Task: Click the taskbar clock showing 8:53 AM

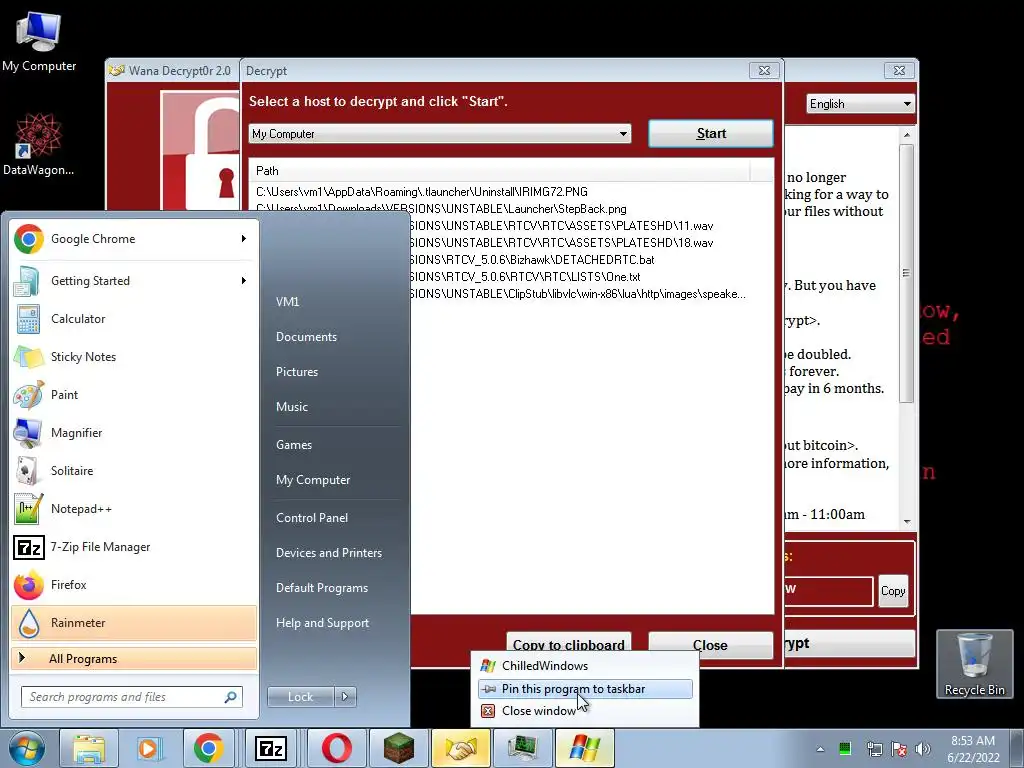Action: 973,749
